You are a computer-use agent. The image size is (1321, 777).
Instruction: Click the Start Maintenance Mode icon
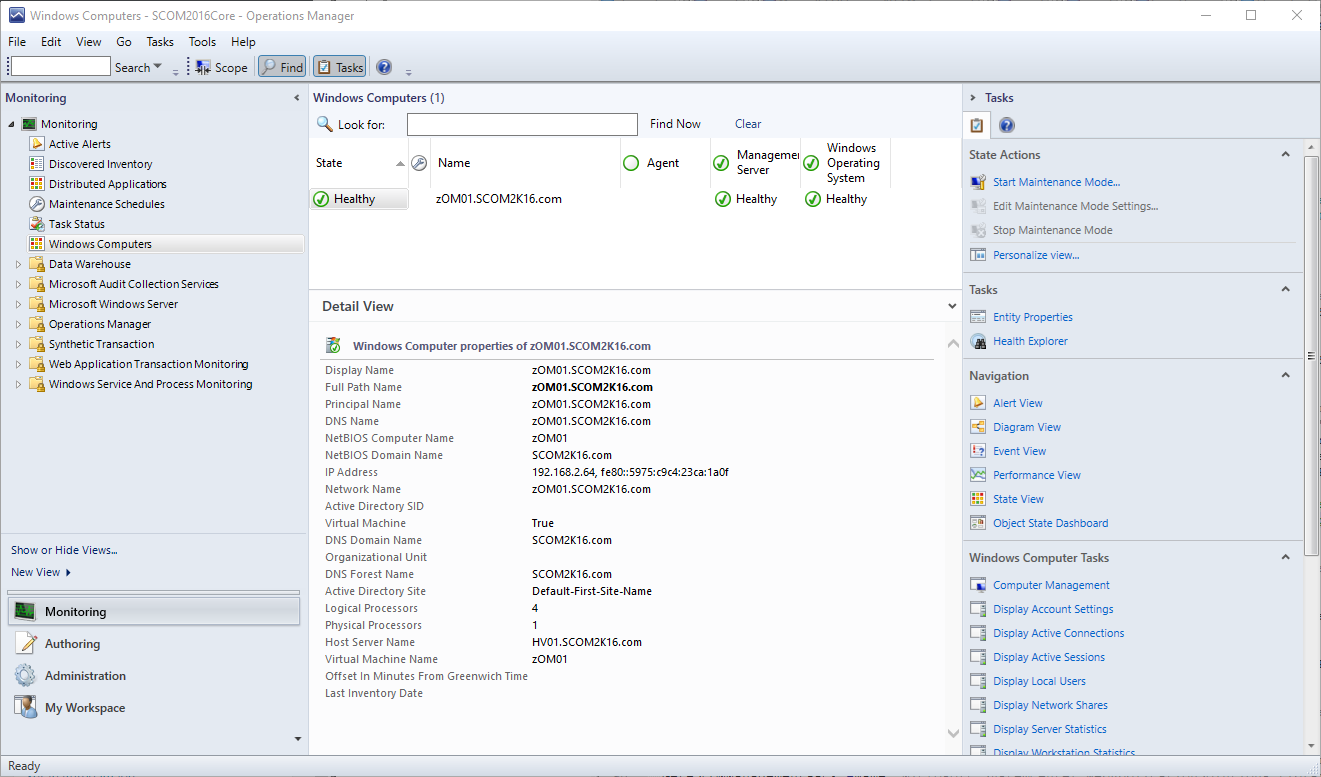pos(978,182)
